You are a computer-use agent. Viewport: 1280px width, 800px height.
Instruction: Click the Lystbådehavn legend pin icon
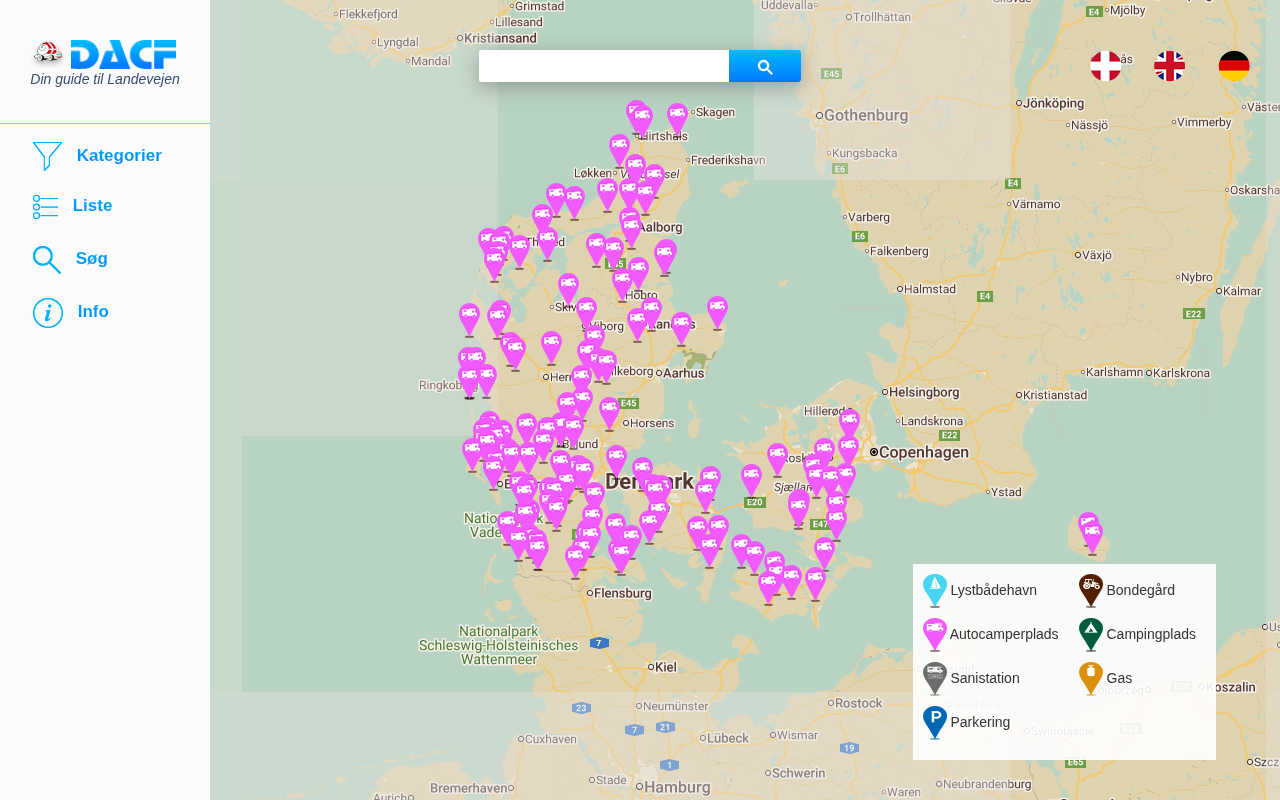tap(935, 591)
